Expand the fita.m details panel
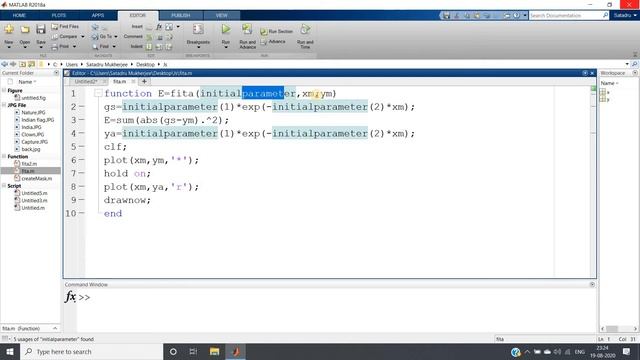 pos(55,329)
